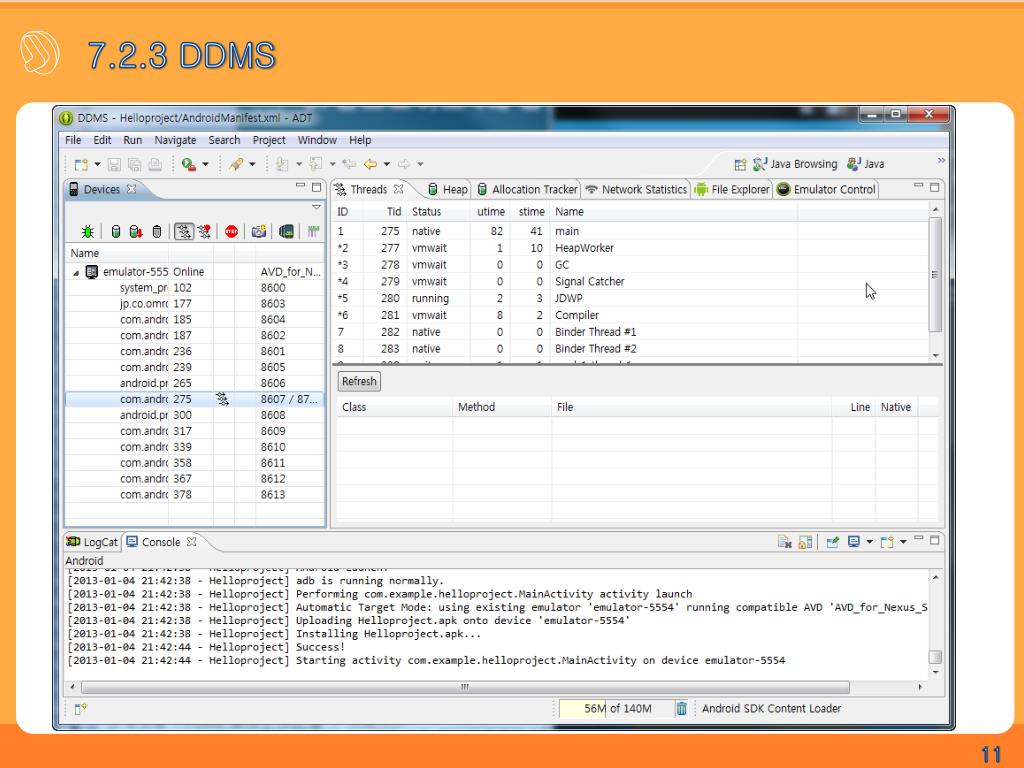The width and height of the screenshot is (1024, 768).
Task: Open the Navigate menu
Action: [175, 140]
